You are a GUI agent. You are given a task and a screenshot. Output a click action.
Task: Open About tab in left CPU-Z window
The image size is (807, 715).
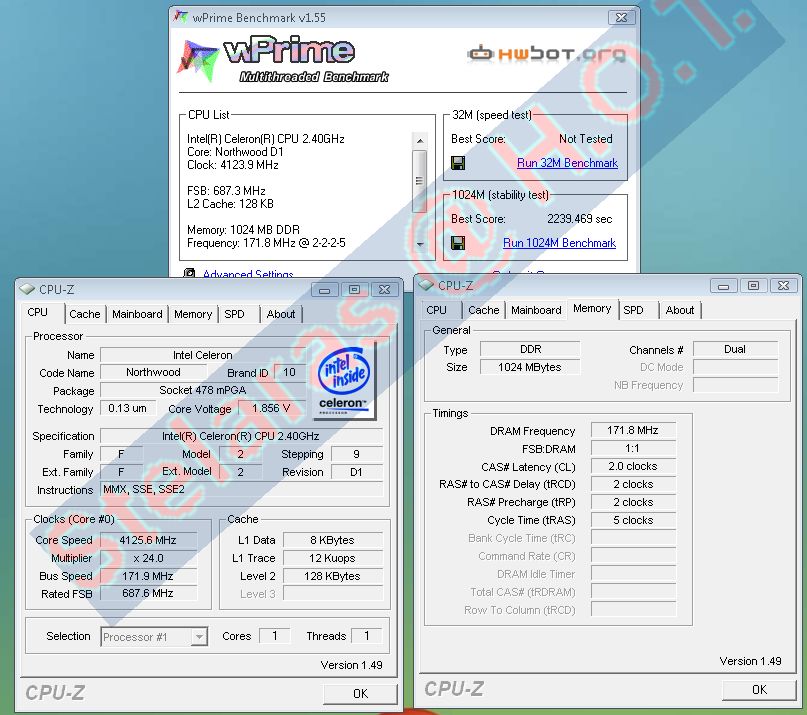pyautogui.click(x=281, y=314)
